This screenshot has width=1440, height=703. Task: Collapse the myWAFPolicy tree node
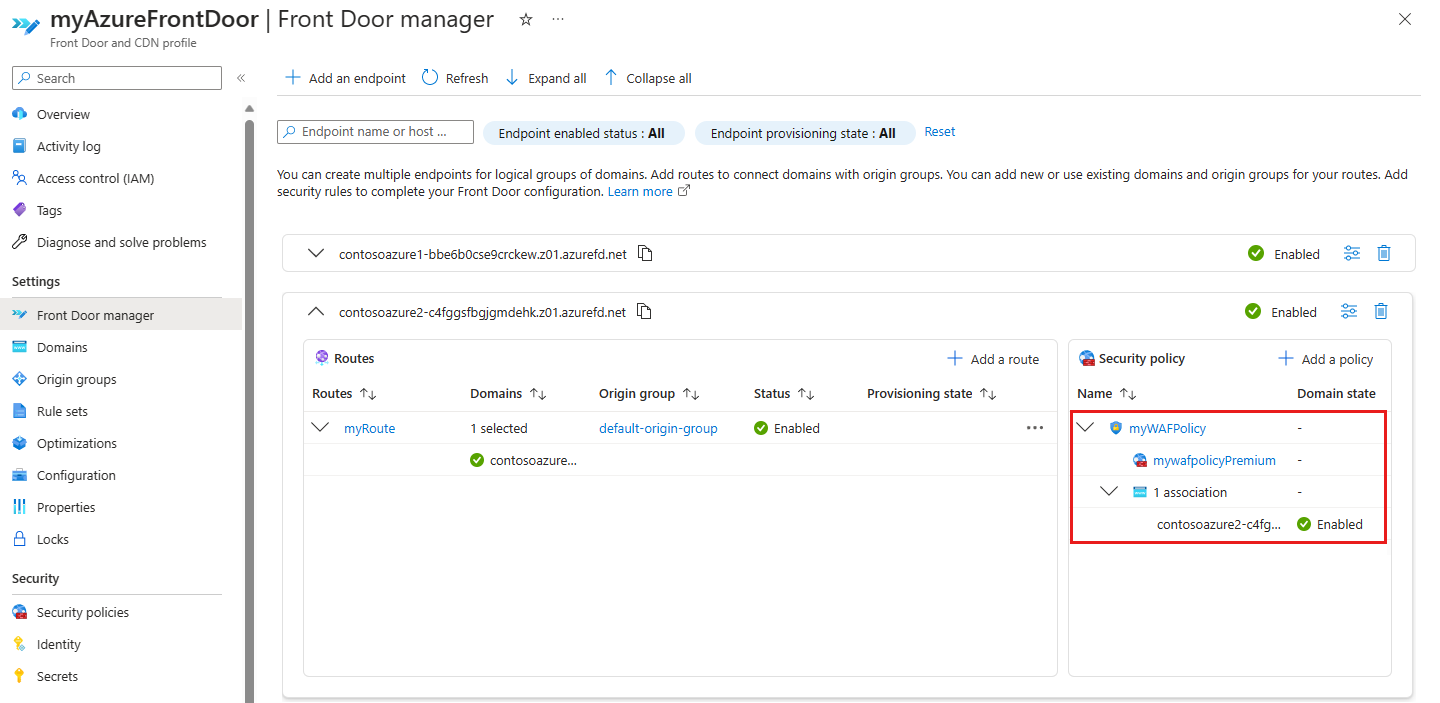1086,427
